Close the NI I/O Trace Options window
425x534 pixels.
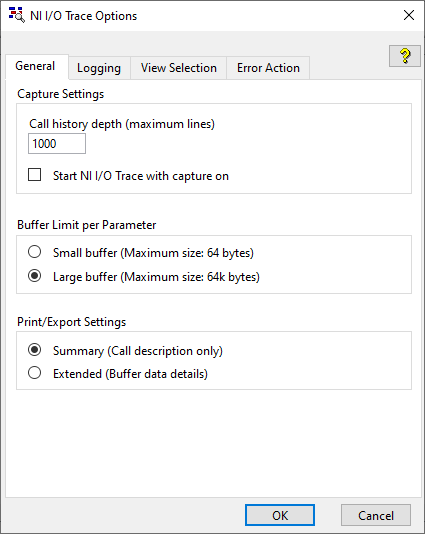pyautogui.click(x=409, y=15)
